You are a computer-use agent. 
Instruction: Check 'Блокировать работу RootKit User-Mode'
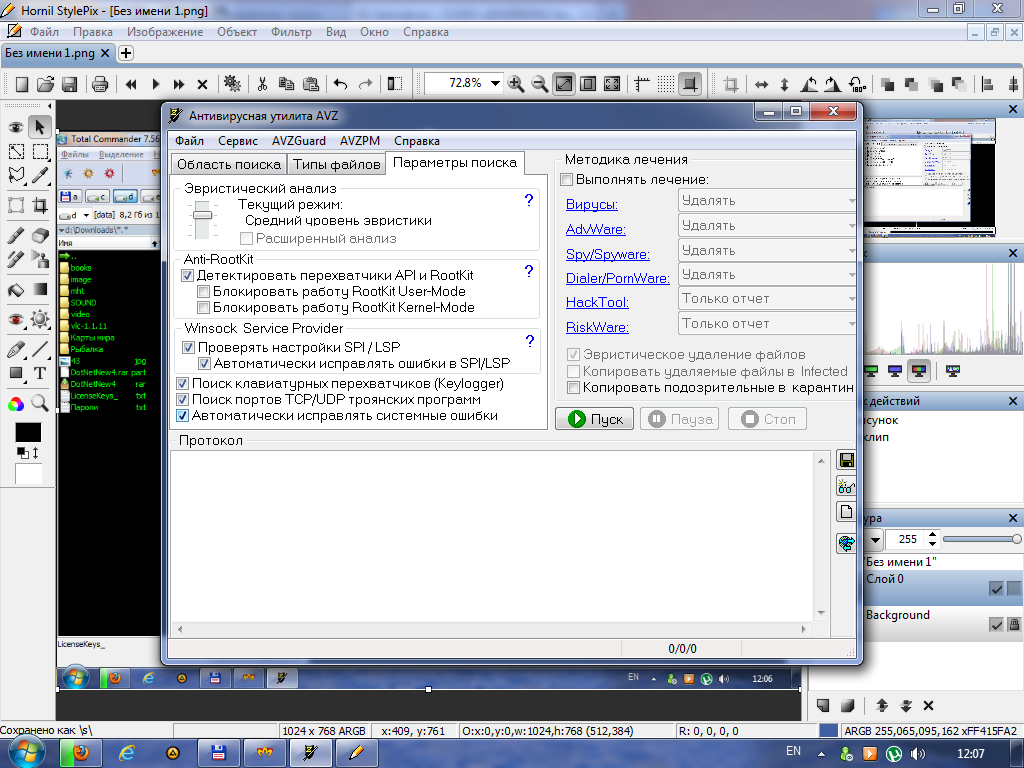[203, 291]
